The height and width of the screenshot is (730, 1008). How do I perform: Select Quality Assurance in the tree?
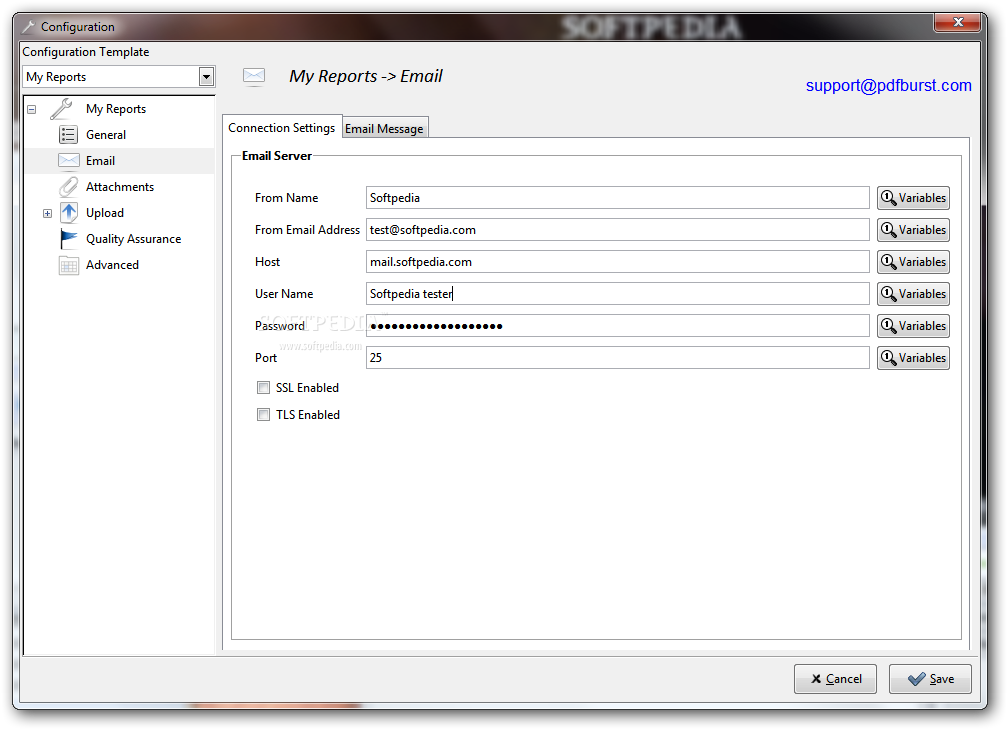click(x=134, y=239)
